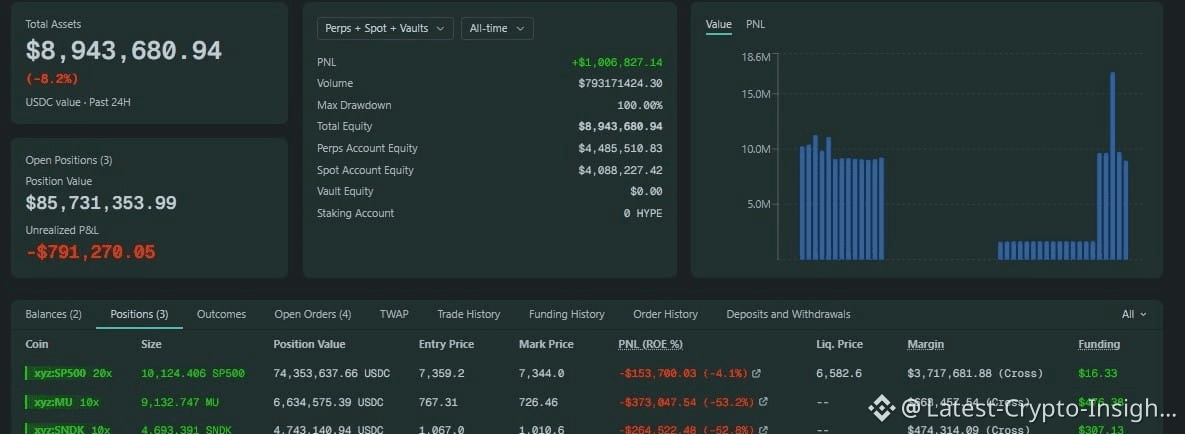Screen dimensions: 1185x434
Task: Click MU entry price 767.31
Action: [438, 402]
